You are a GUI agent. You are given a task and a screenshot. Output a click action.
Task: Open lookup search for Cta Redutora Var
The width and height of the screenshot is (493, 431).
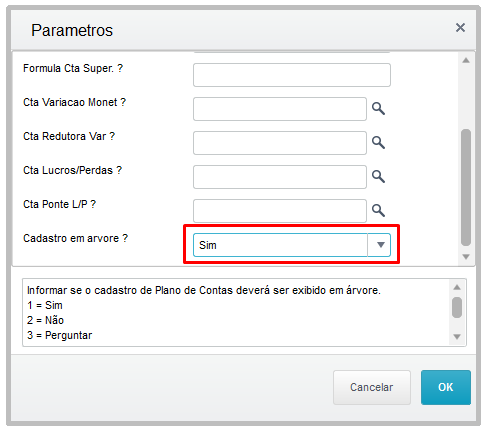click(378, 143)
